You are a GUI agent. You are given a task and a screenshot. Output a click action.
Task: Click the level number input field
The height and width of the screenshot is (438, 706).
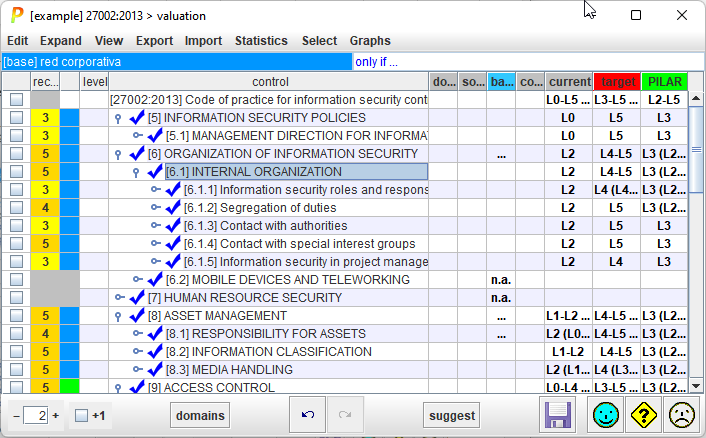tap(36, 415)
